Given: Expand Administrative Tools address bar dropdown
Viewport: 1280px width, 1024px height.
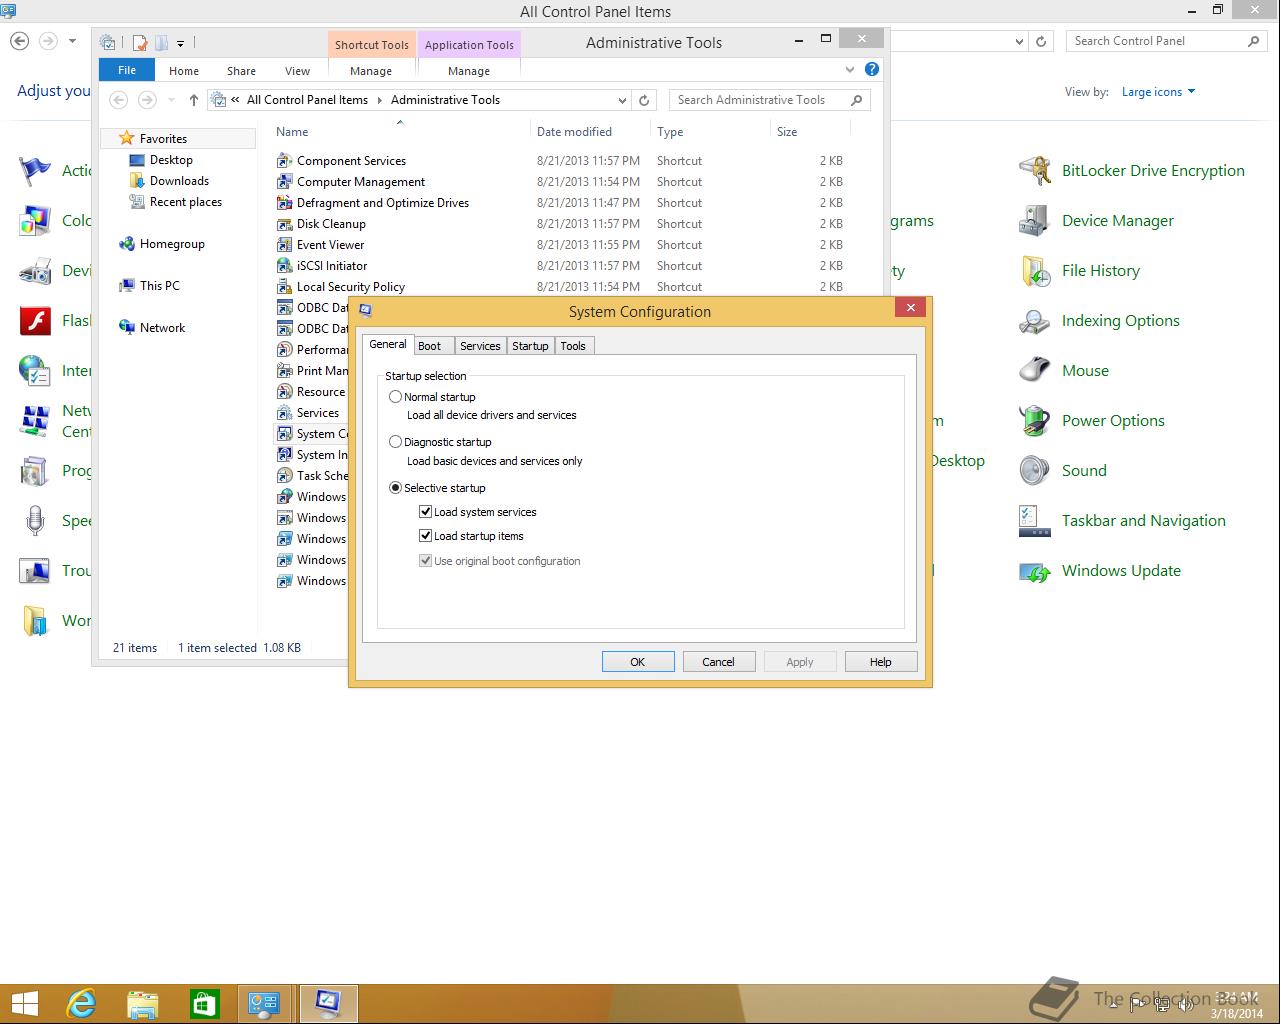Looking at the screenshot, I should click(x=622, y=100).
